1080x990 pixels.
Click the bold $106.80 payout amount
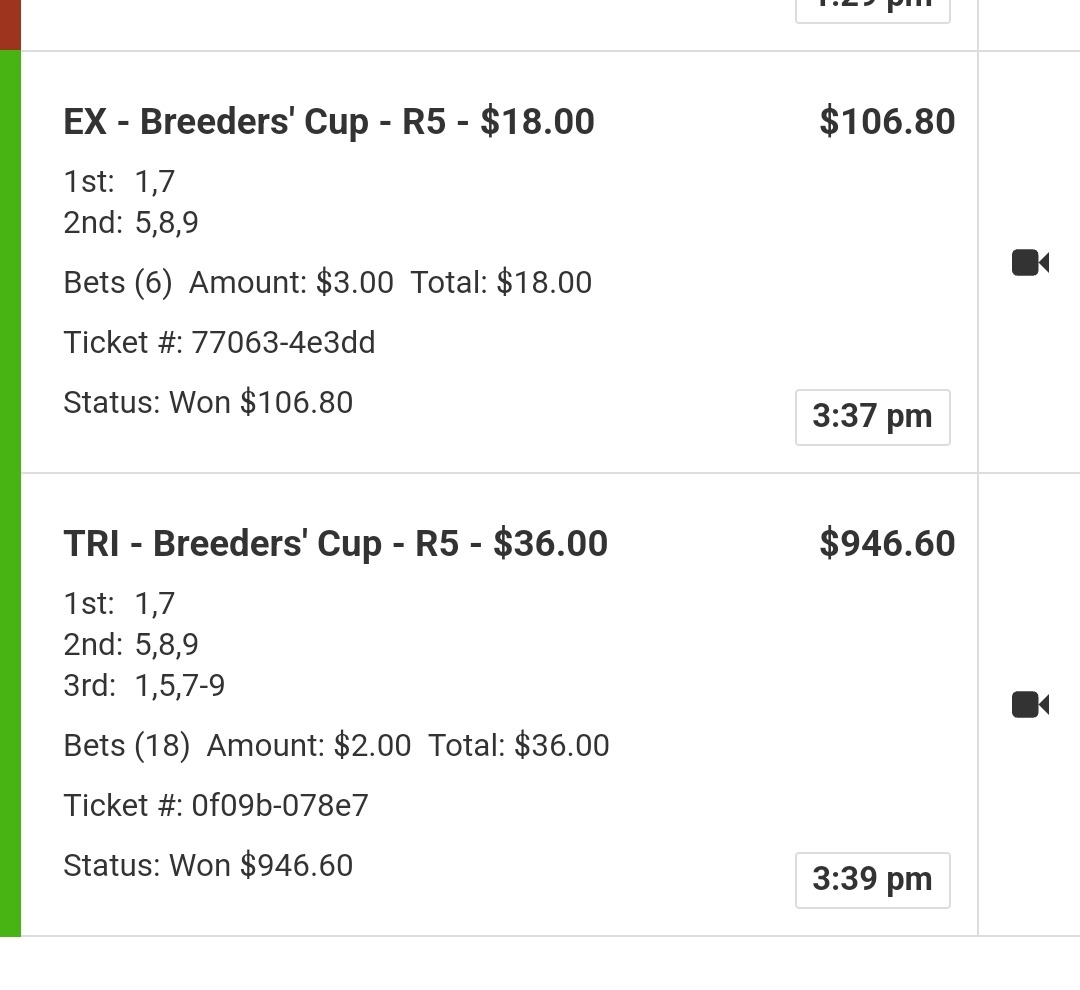point(887,122)
